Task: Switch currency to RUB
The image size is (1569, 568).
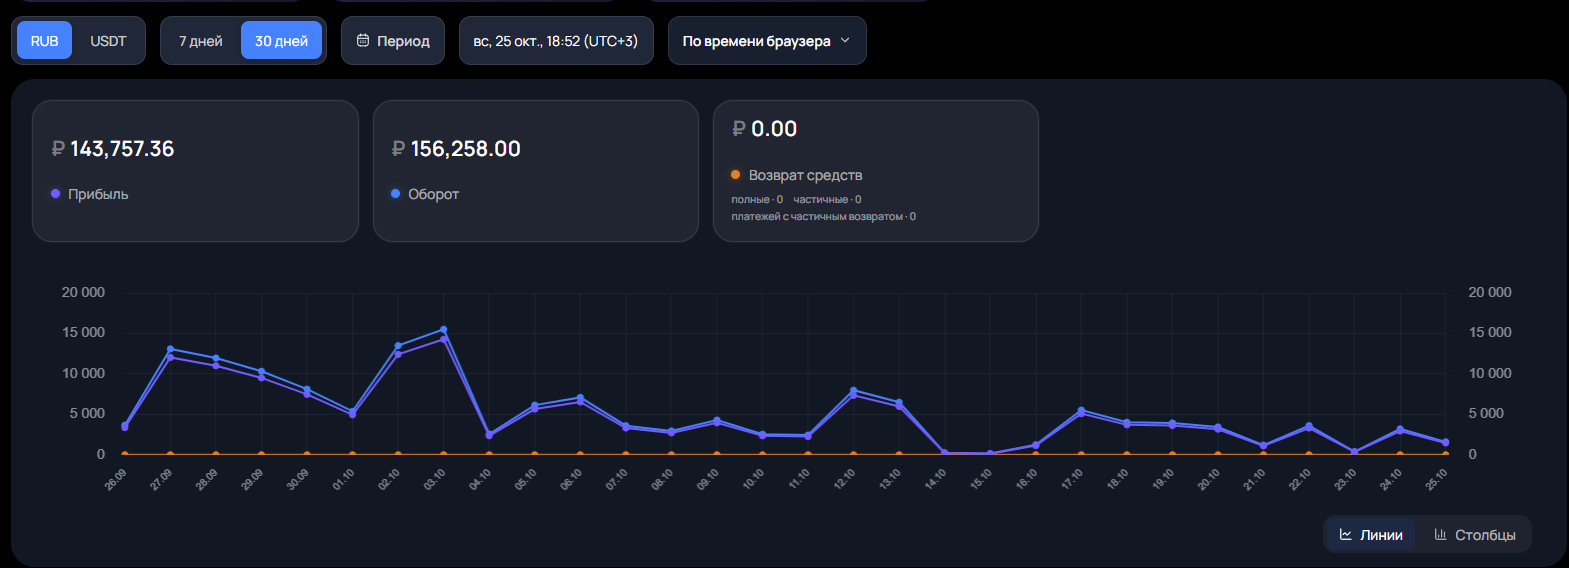Action: click(x=44, y=41)
